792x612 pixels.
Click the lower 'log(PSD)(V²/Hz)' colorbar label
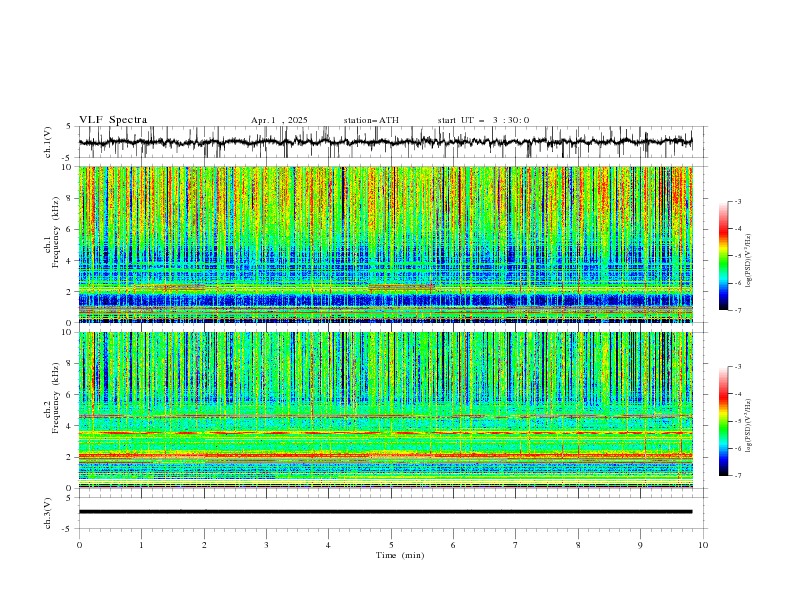pyautogui.click(x=748, y=426)
